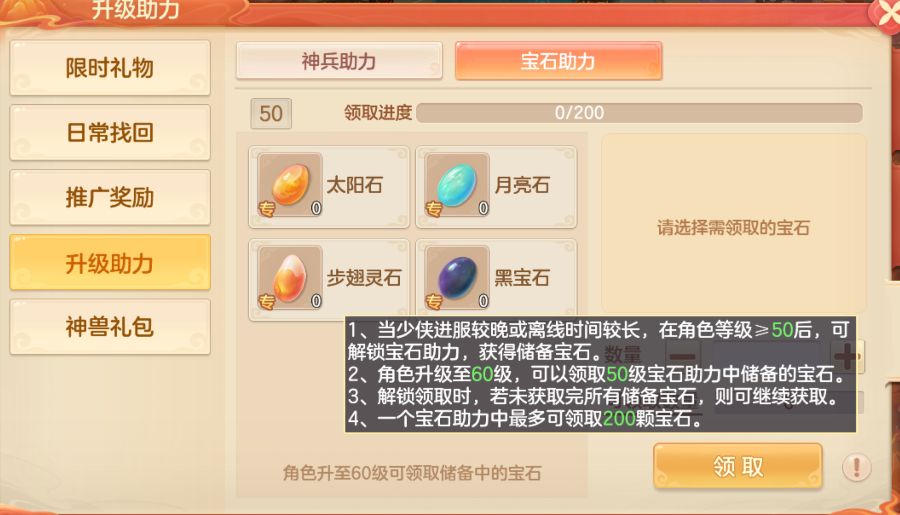This screenshot has height=515, width=900.
Task: Select the 太阳石 orange gem icon
Action: coord(290,185)
